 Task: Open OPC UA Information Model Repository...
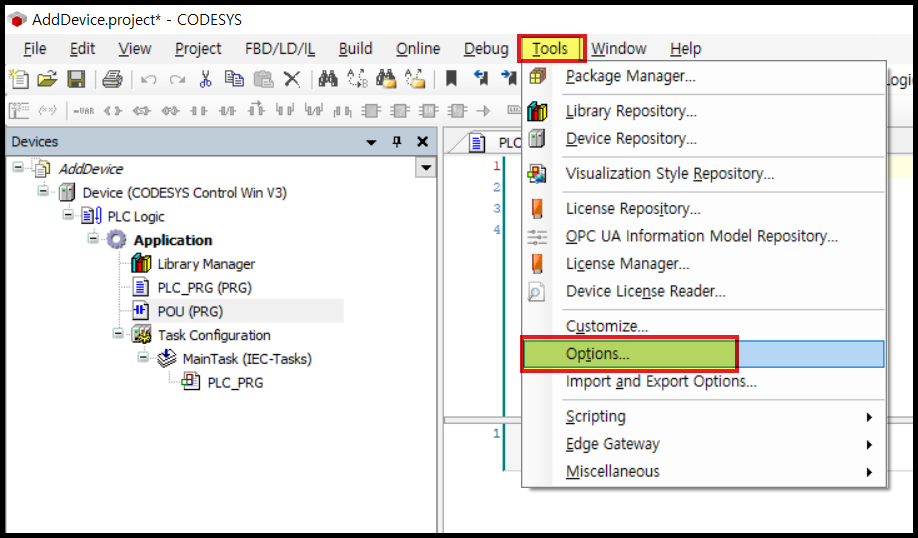tap(703, 237)
